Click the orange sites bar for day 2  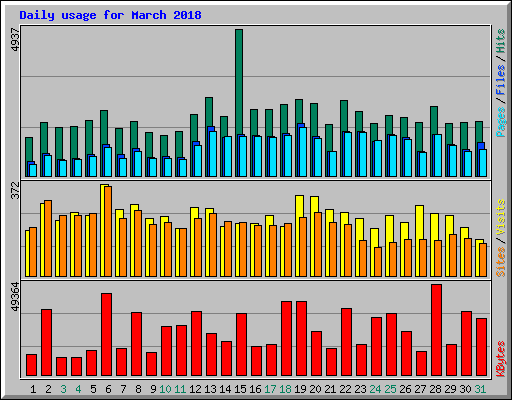point(48,238)
